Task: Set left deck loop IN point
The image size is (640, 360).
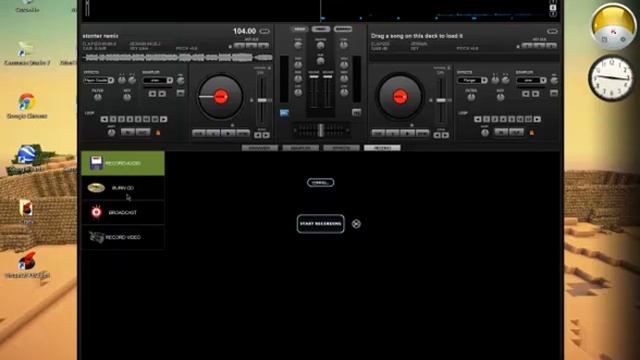Action: [x=127, y=132]
